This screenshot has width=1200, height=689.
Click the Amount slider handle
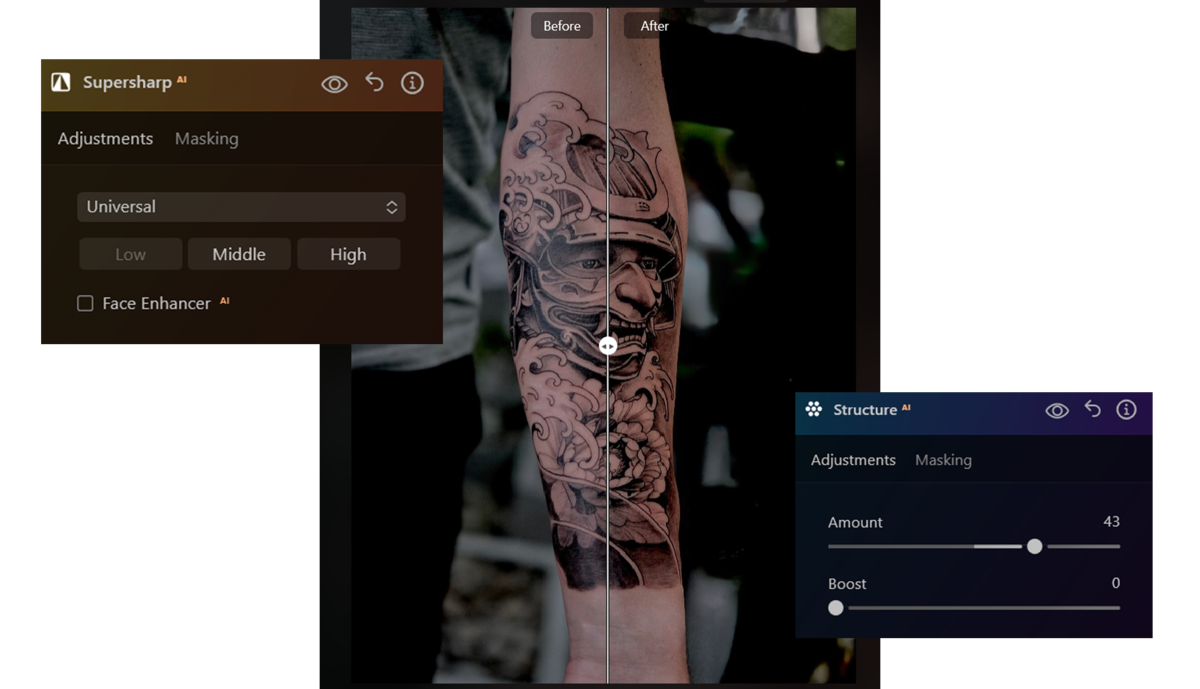[1035, 547]
